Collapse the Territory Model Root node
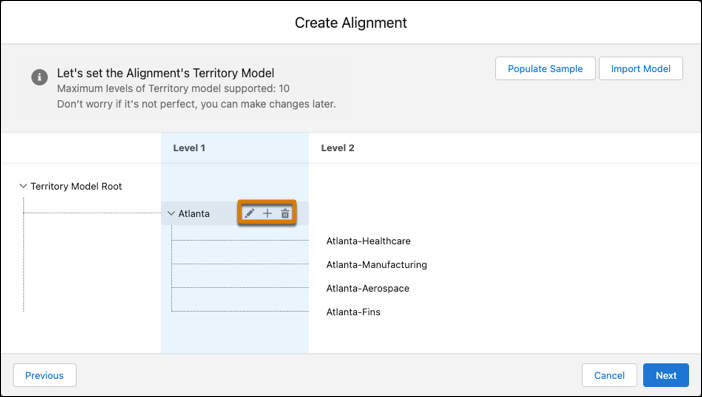702x397 pixels. pos(23,186)
